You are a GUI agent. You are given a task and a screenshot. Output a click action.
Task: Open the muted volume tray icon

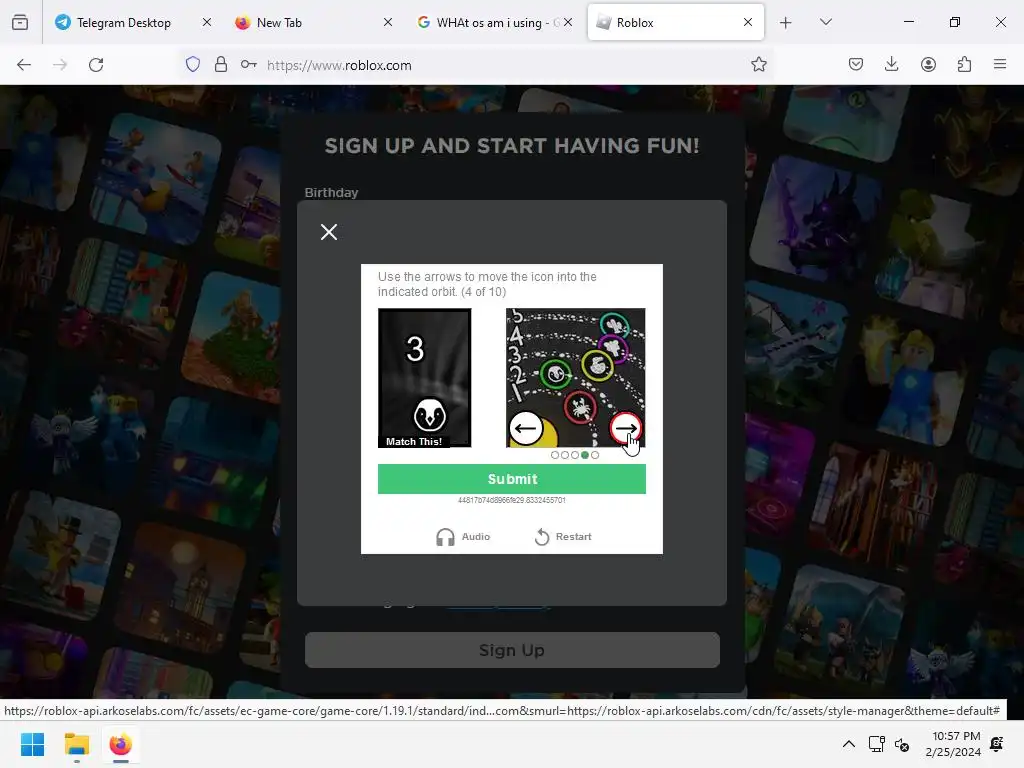[902, 744]
